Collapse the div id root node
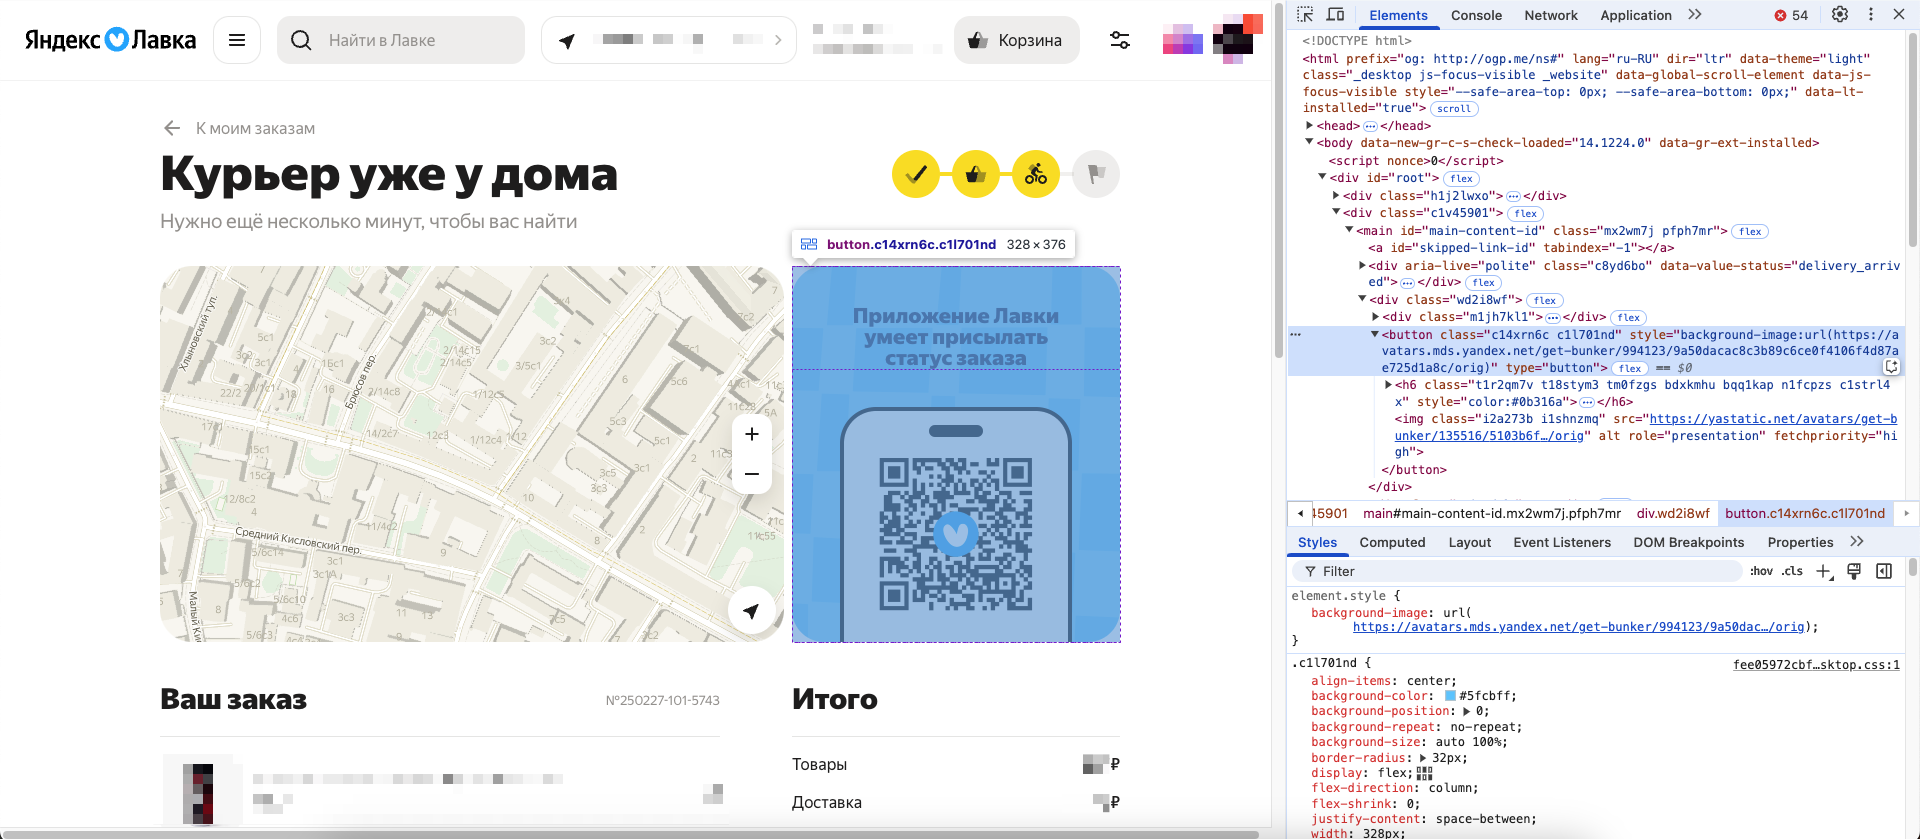Viewport: 1920px width, 839px height. click(x=1322, y=177)
